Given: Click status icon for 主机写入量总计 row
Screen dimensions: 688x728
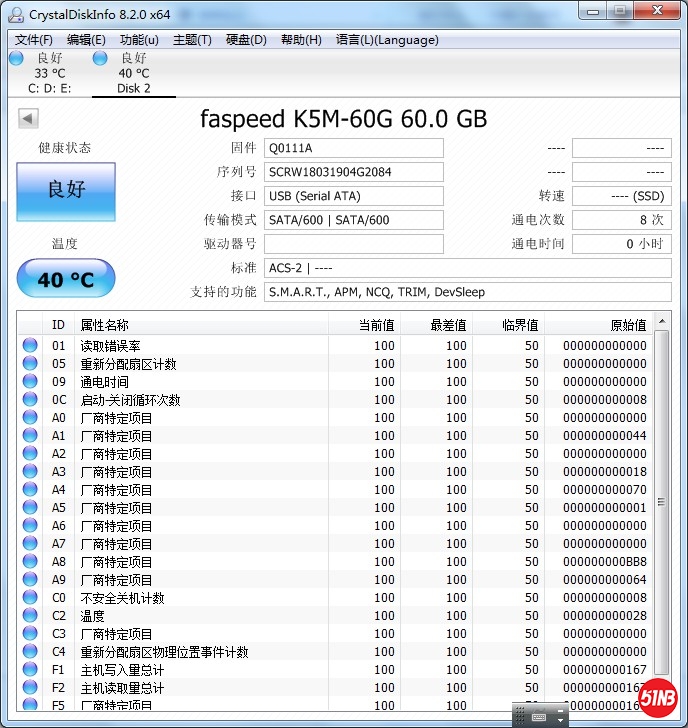Looking at the screenshot, I should tap(30, 670).
